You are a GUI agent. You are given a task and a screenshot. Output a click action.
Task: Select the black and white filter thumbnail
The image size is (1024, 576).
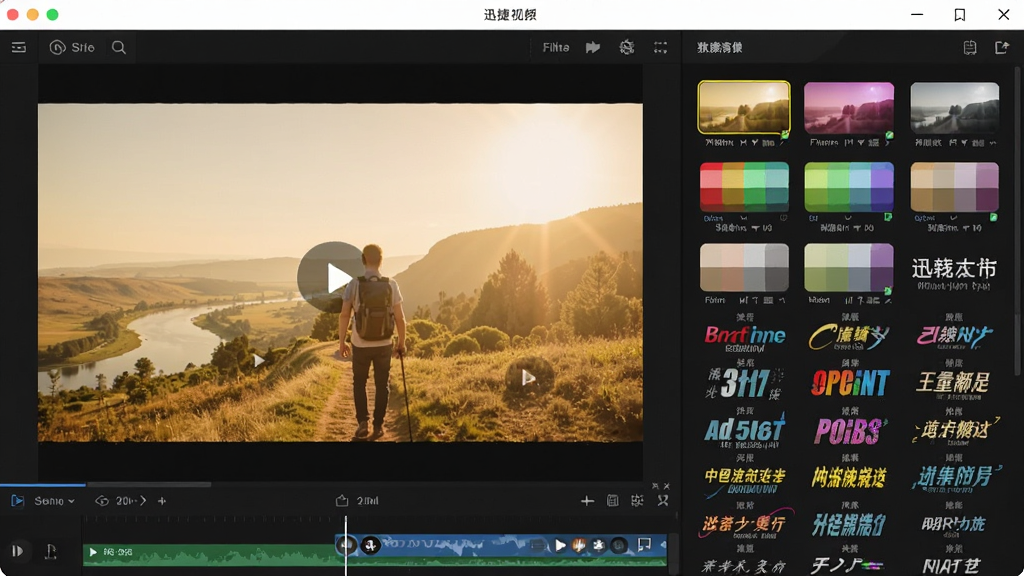click(955, 108)
